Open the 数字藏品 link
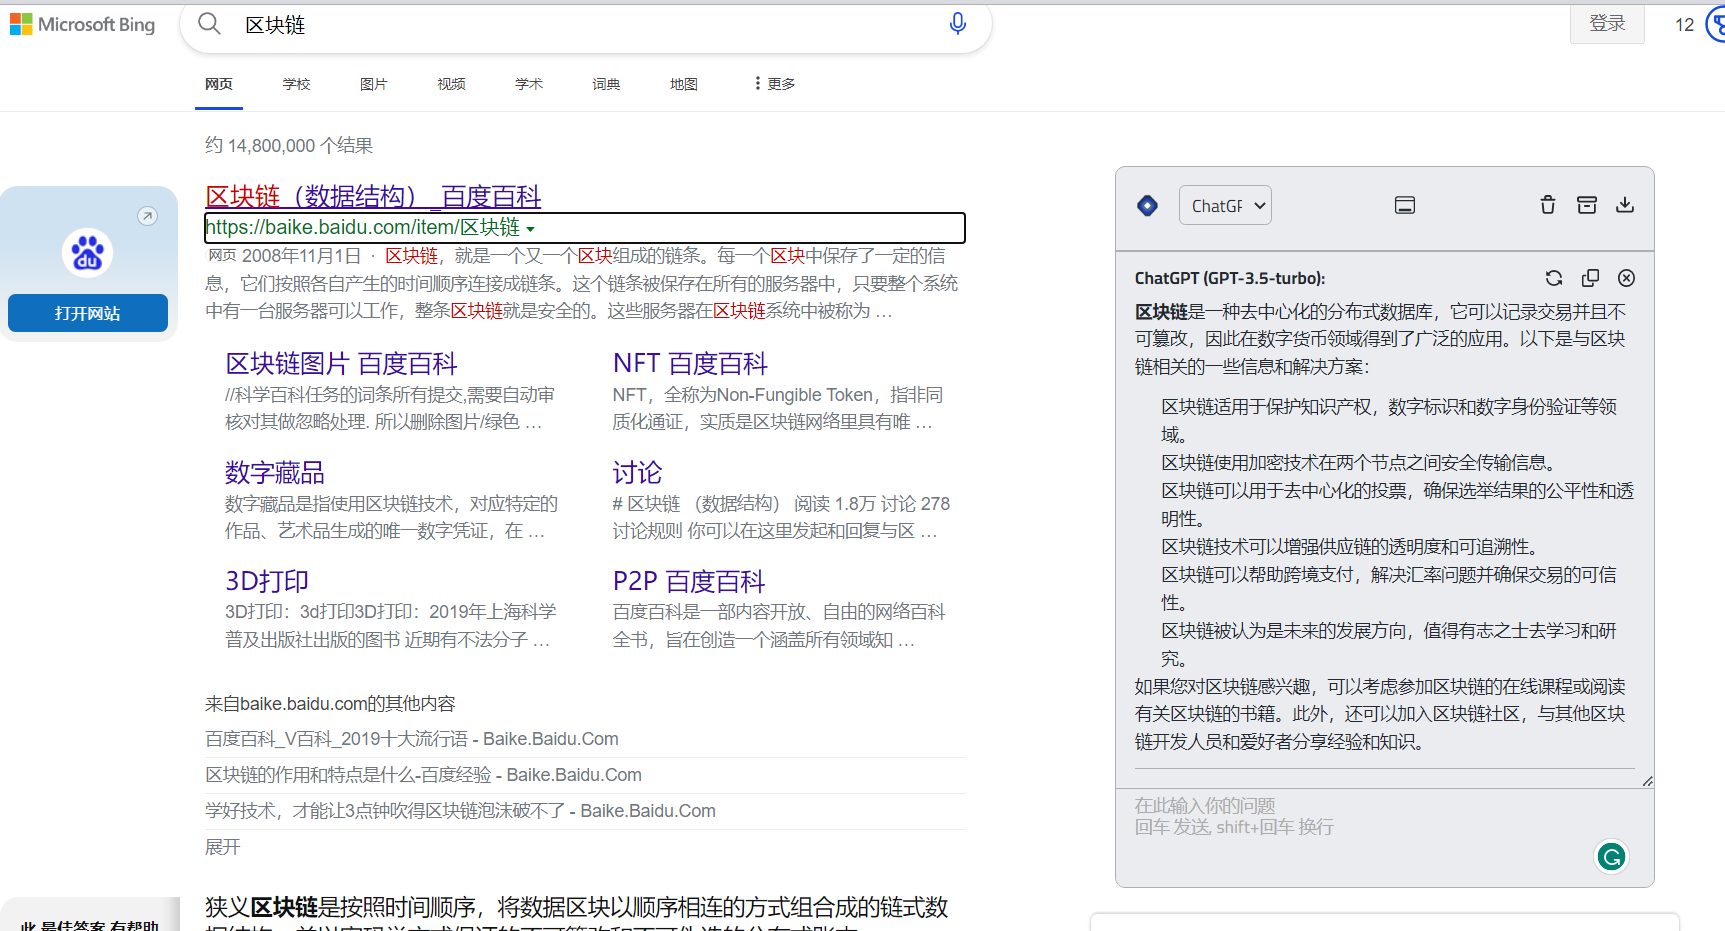Screen dimensions: 1725x931 pyautogui.click(x=275, y=472)
